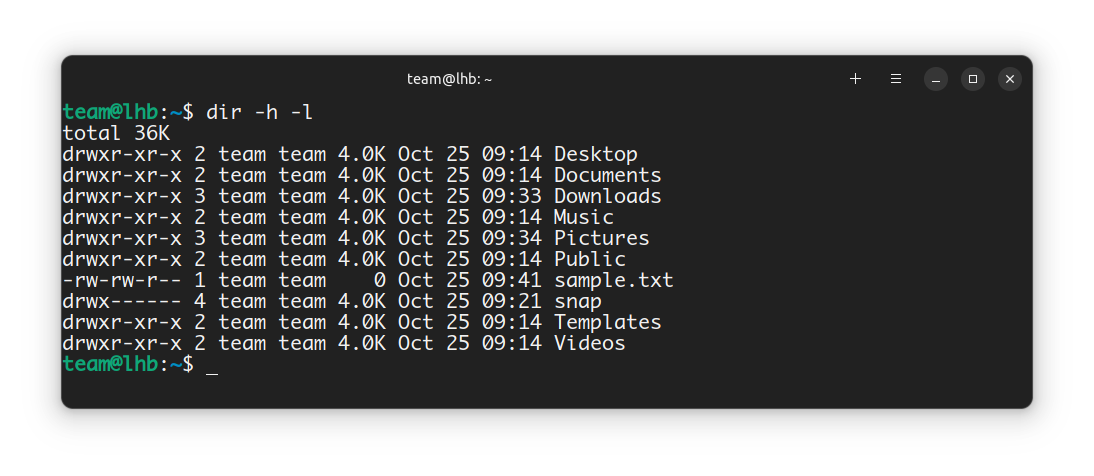Click the window title team@lhb
Screen dimensions: 1094x476
tap(449, 79)
